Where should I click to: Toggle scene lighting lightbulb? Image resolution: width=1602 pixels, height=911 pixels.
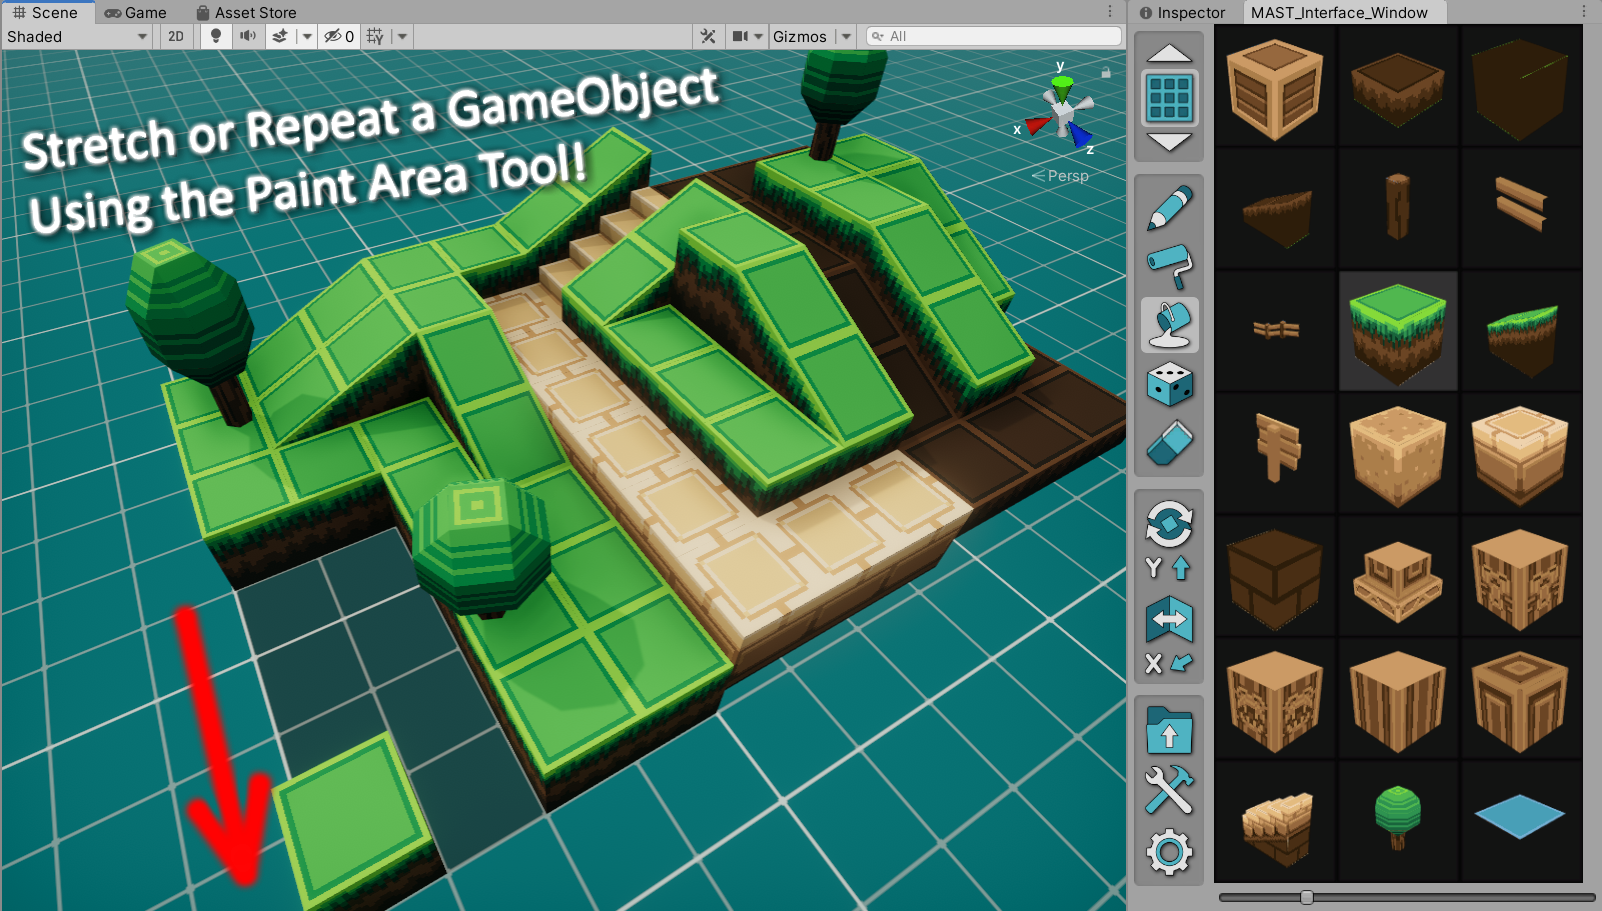coord(216,37)
